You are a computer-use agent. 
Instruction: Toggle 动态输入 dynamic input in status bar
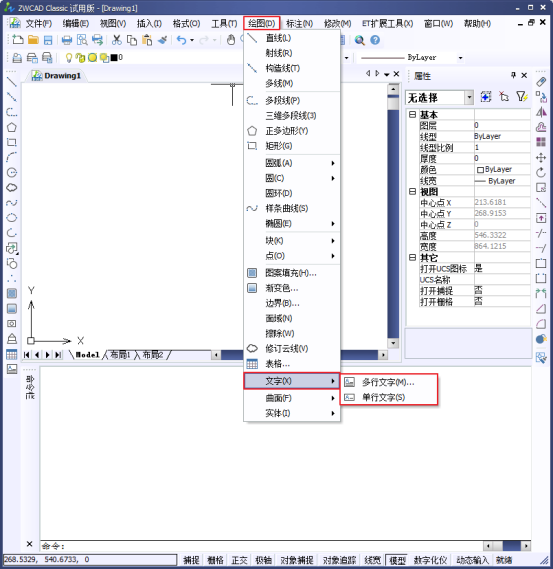click(472, 560)
